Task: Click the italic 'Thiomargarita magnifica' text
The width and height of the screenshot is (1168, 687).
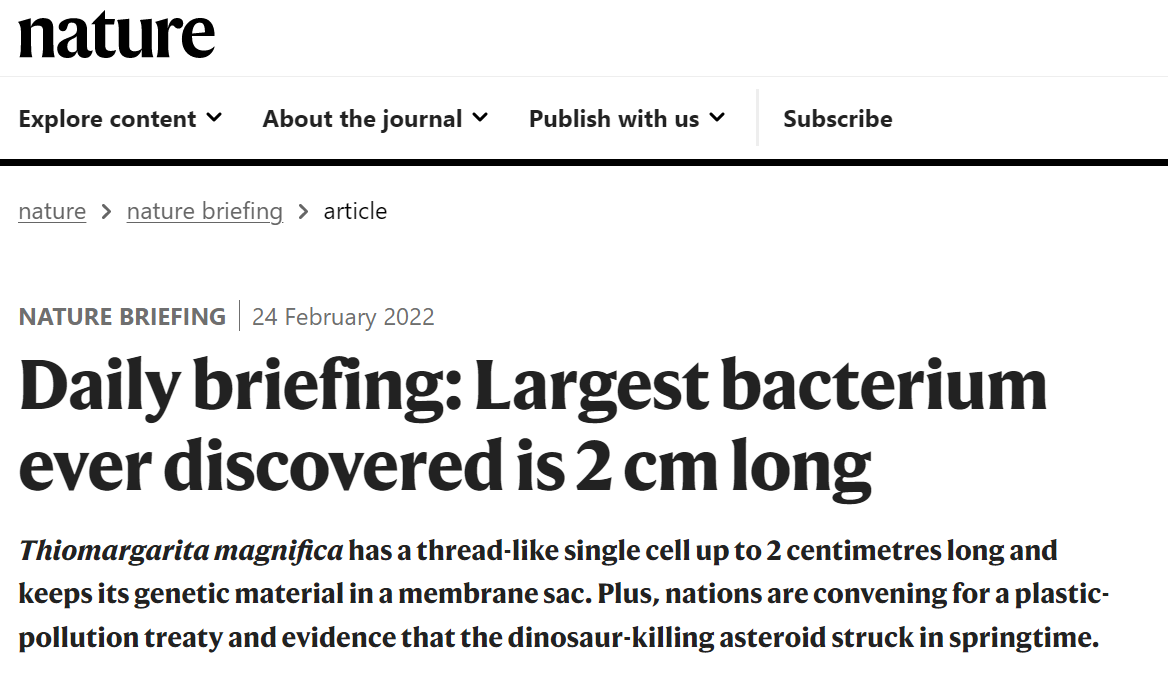Action: [x=181, y=550]
